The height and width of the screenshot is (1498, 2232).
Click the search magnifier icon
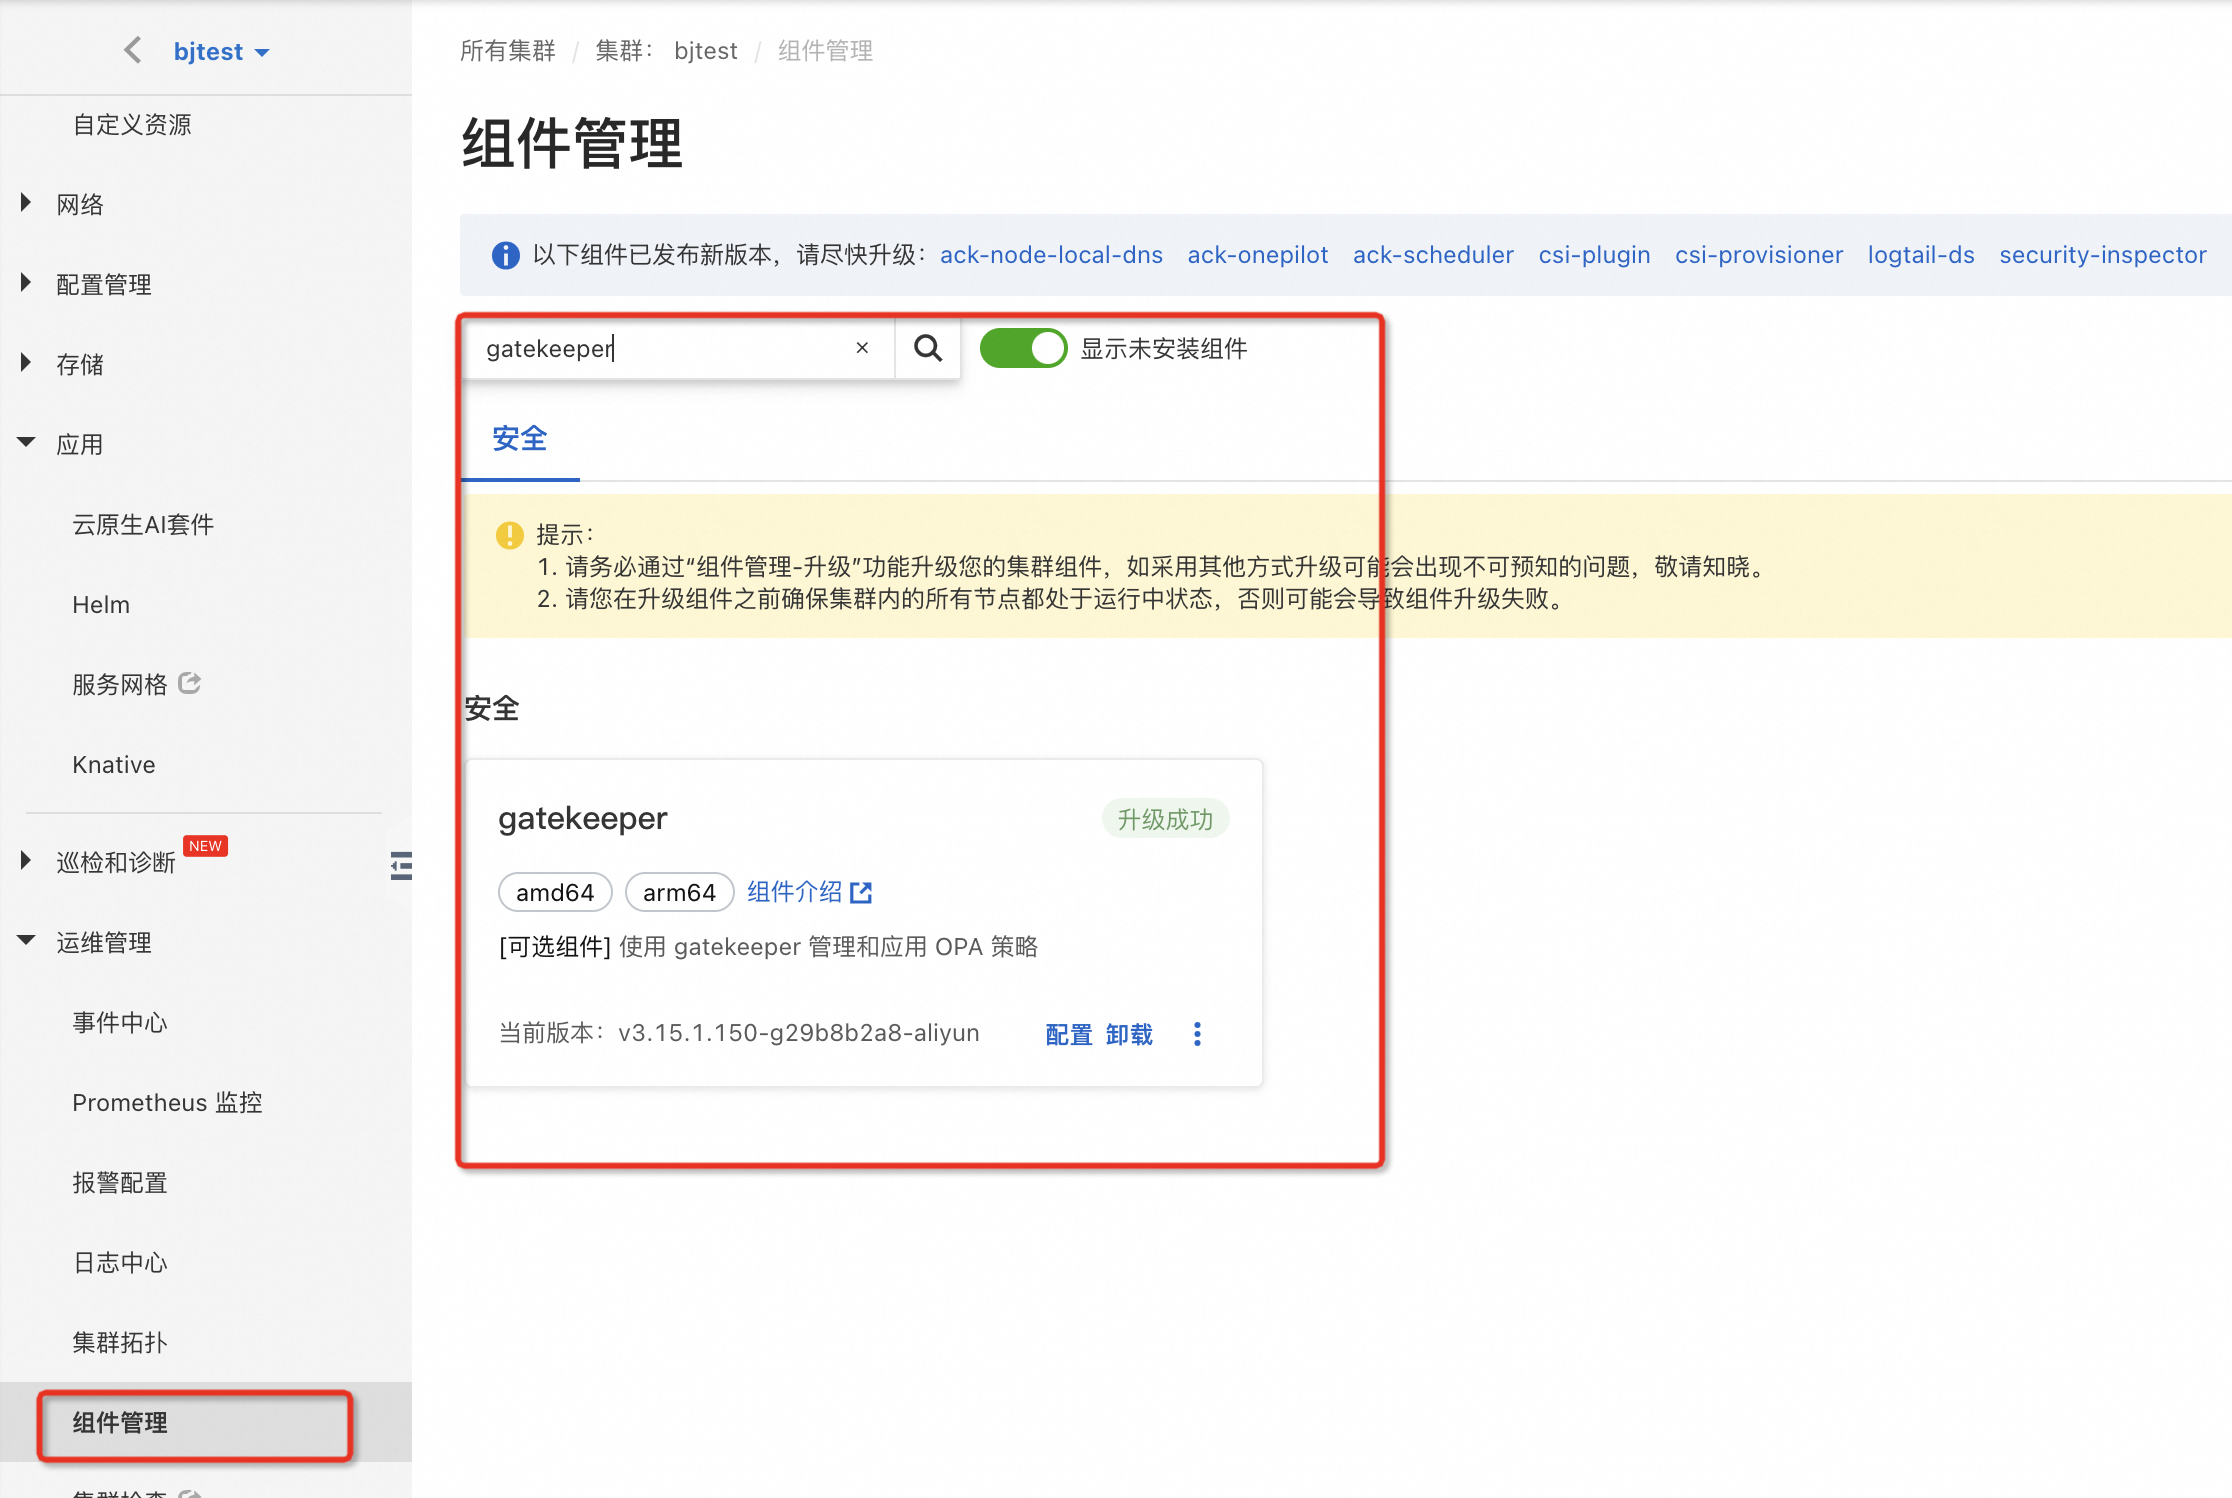(x=928, y=349)
